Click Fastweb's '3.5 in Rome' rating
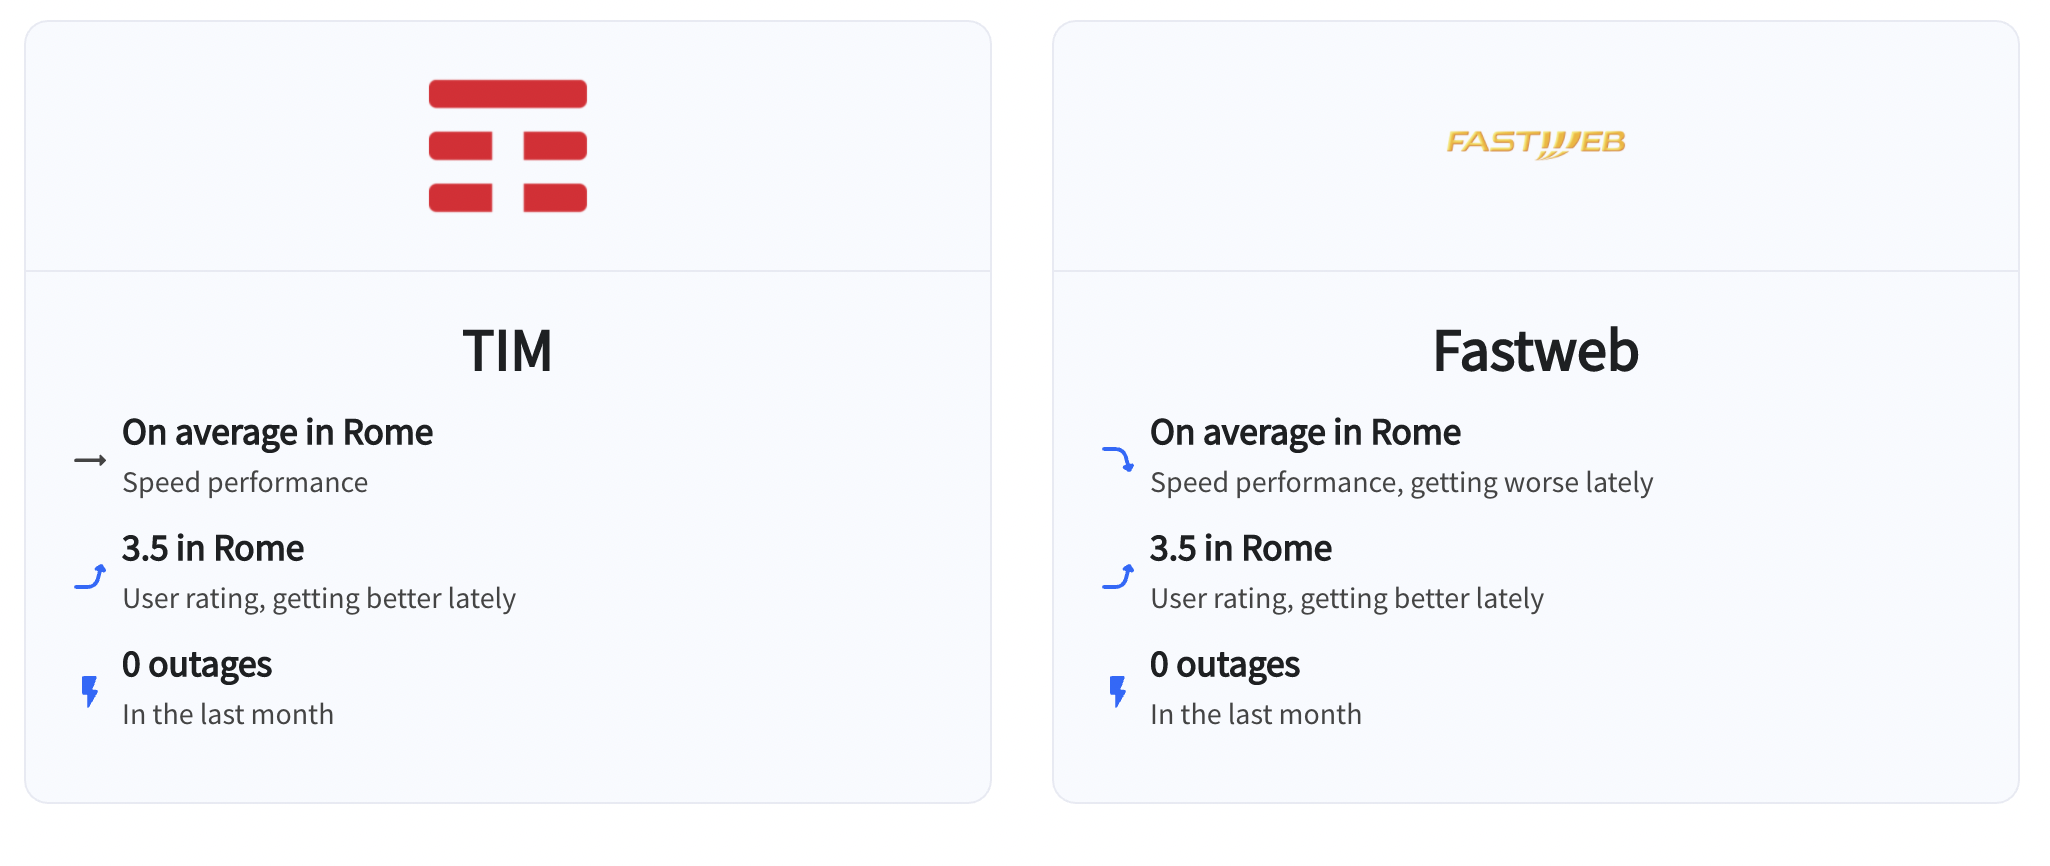This screenshot has height=866, width=2050. click(1241, 549)
